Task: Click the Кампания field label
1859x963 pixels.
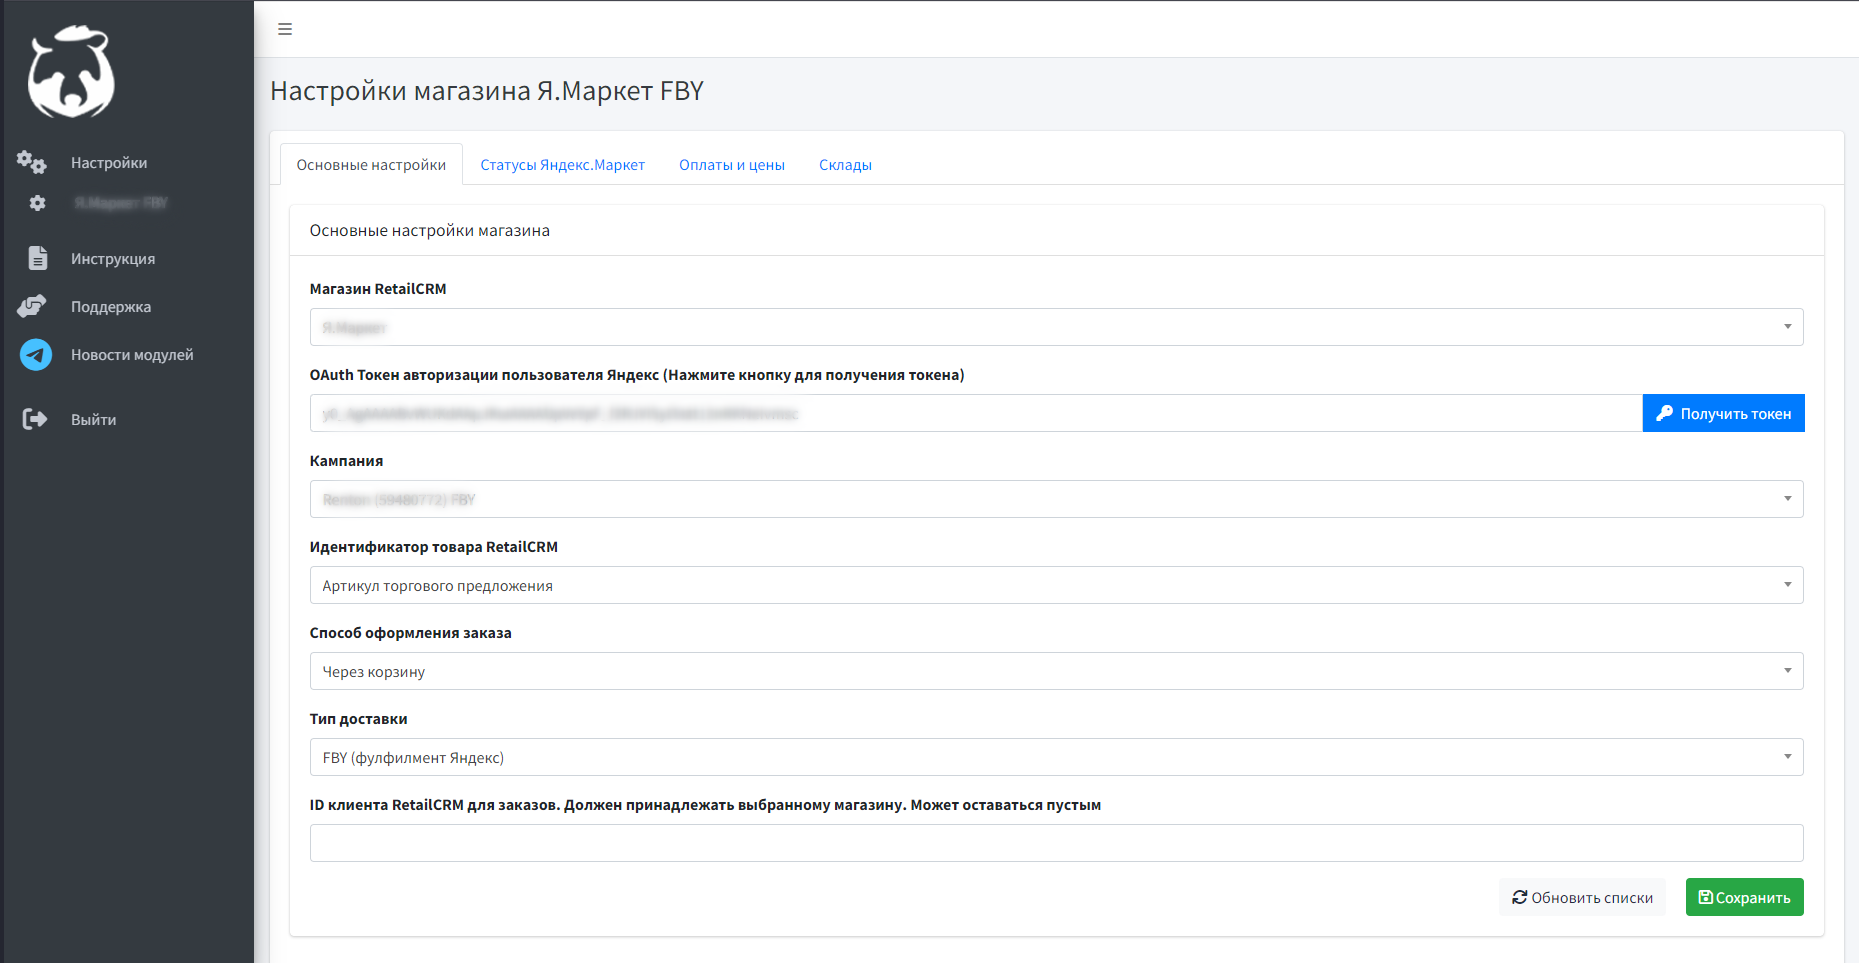Action: point(346,461)
